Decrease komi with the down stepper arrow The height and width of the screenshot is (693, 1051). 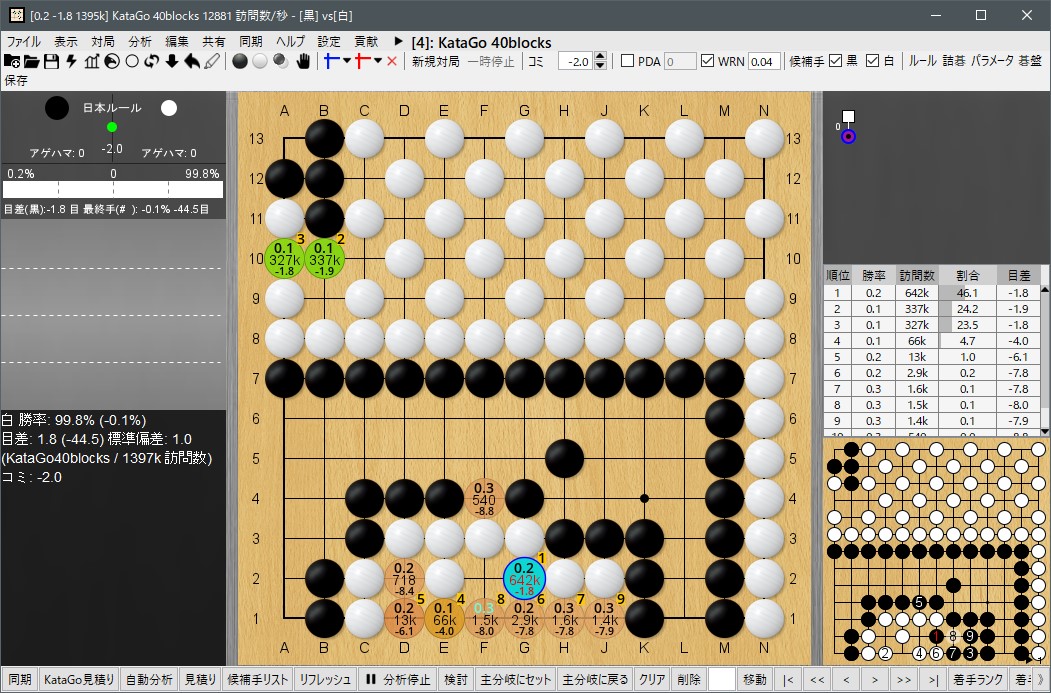coord(600,66)
